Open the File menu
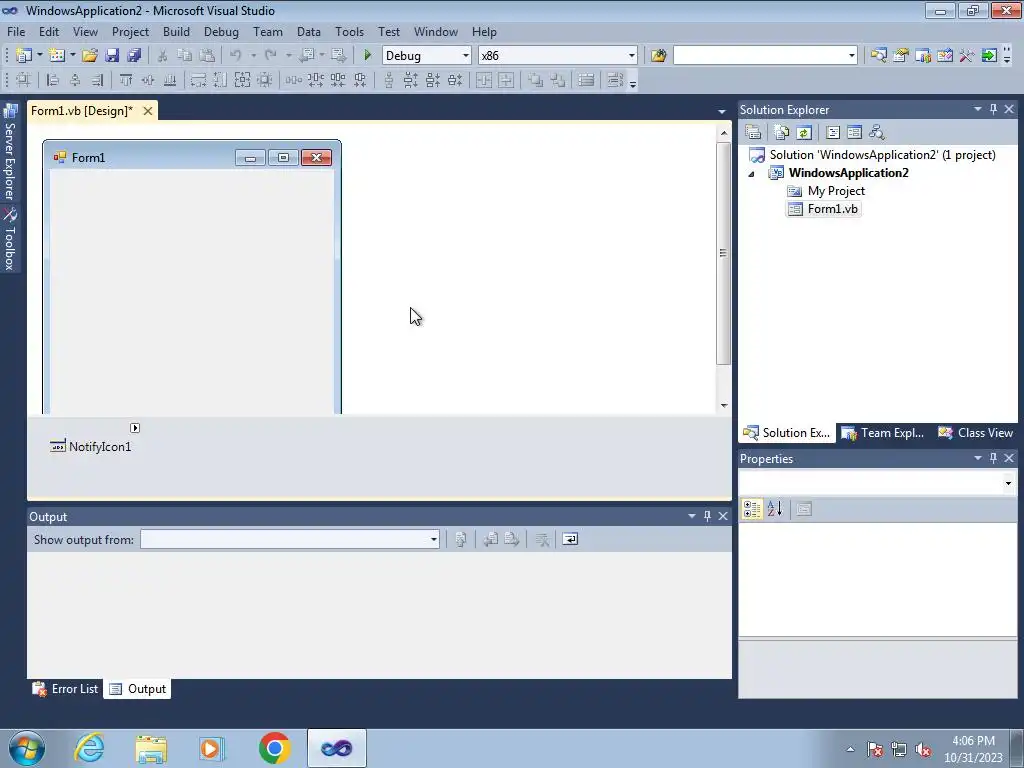This screenshot has width=1024, height=768. tap(16, 31)
